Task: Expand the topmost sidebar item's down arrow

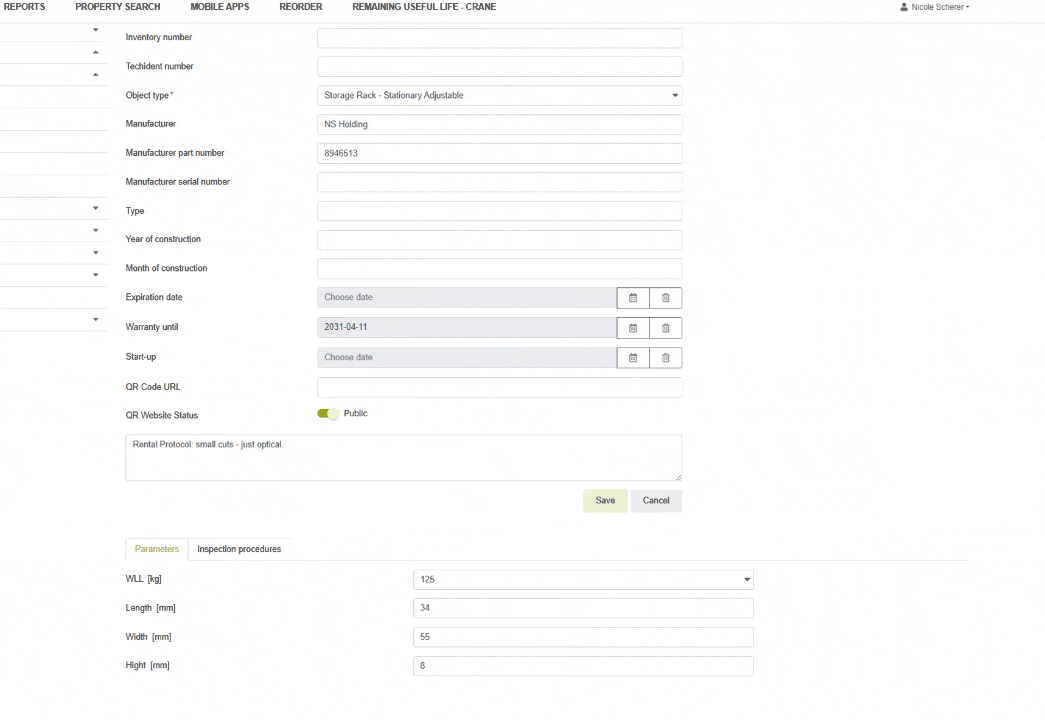Action: pyautogui.click(x=95, y=28)
